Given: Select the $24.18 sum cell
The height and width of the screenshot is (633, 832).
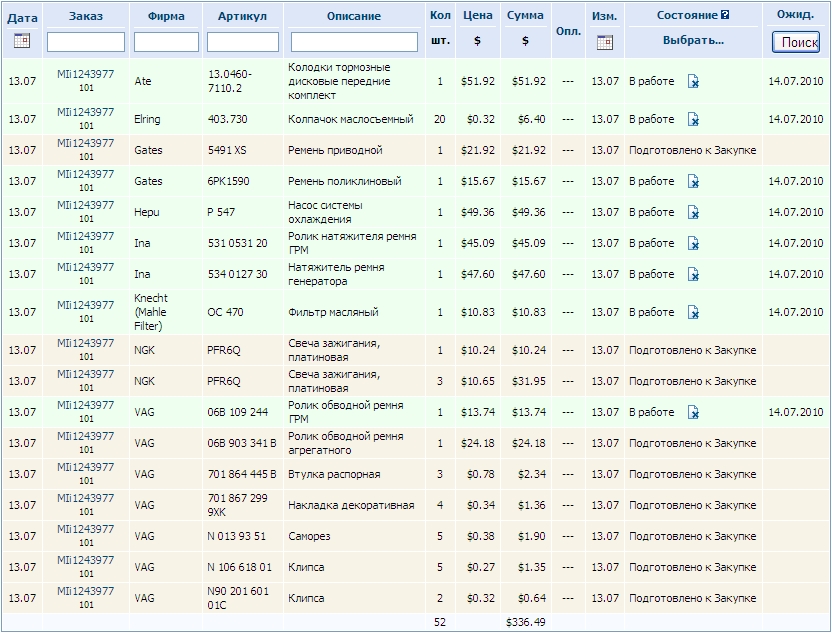Looking at the screenshot, I should (528, 444).
